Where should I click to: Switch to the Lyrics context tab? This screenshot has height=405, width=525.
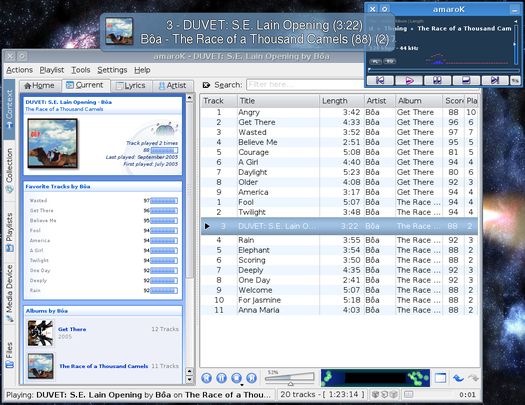(x=131, y=86)
